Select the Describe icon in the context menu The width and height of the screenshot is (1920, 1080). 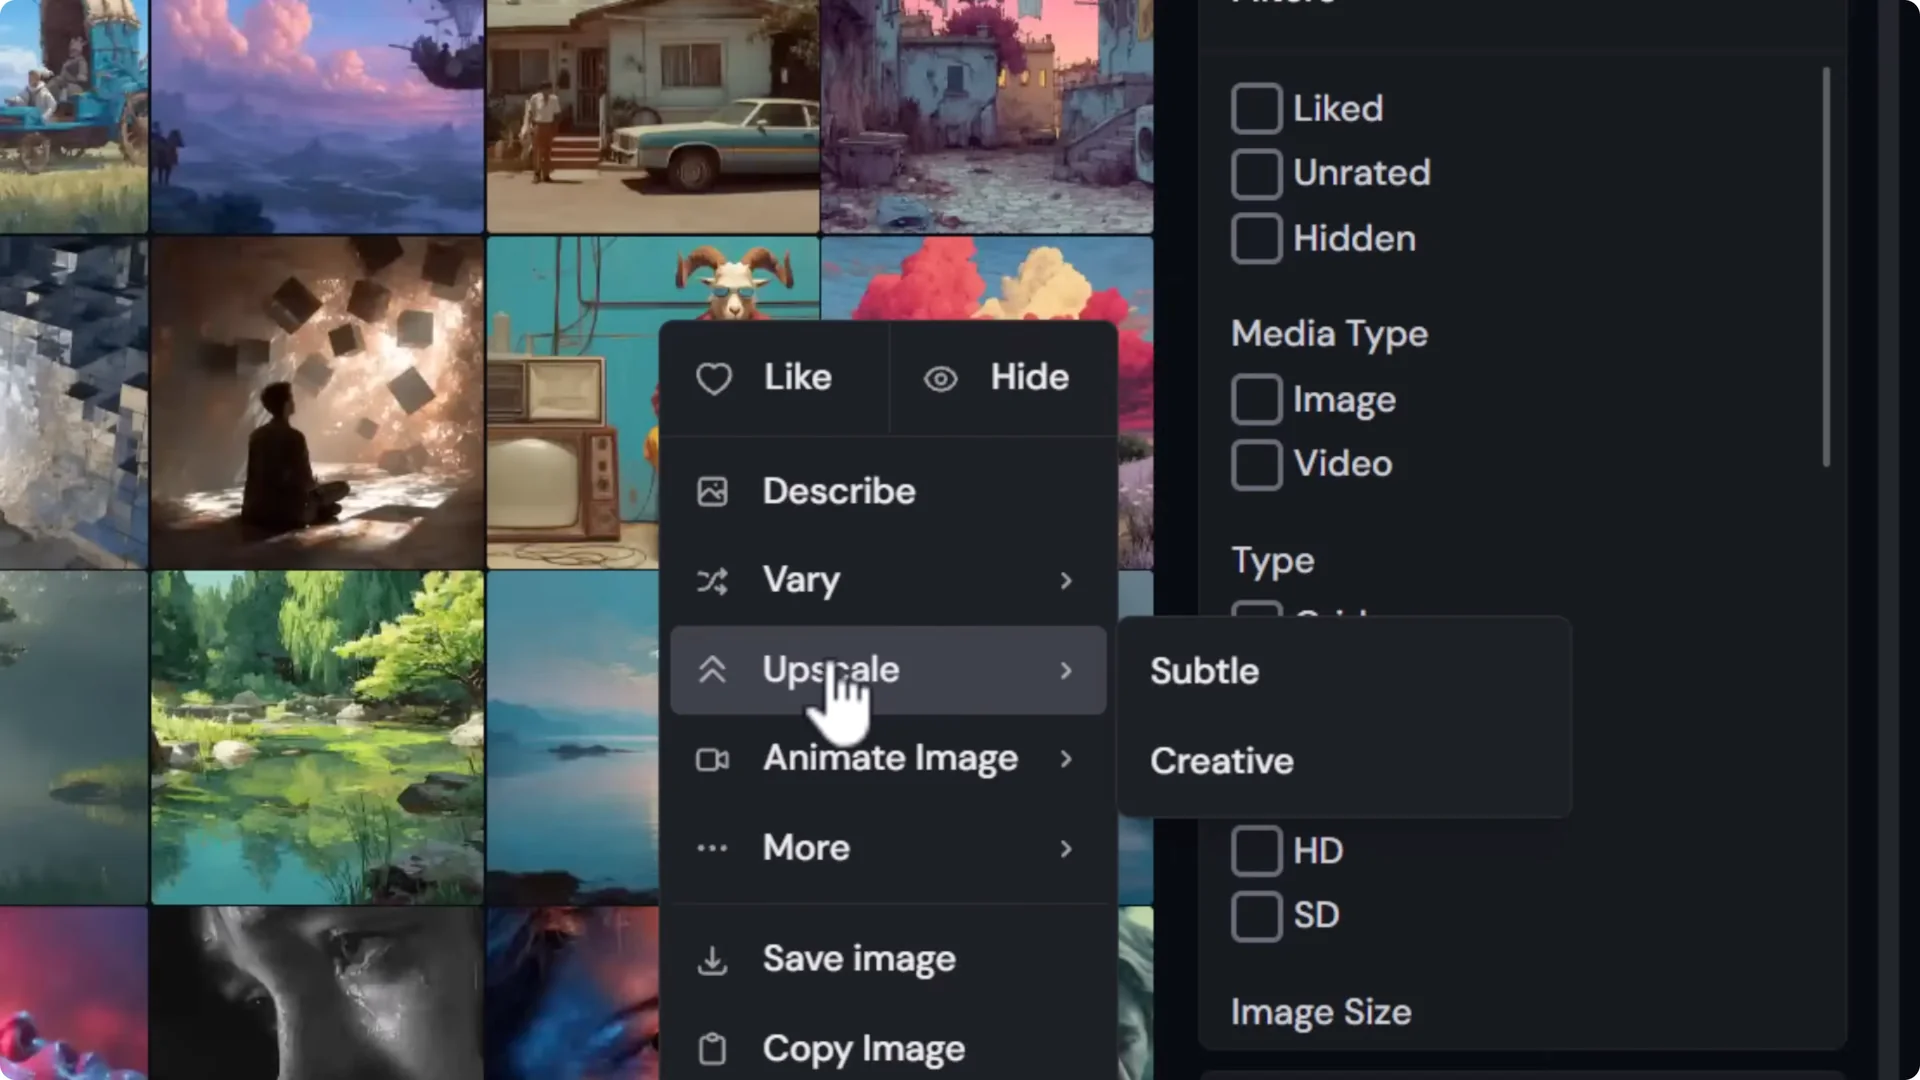click(x=712, y=490)
